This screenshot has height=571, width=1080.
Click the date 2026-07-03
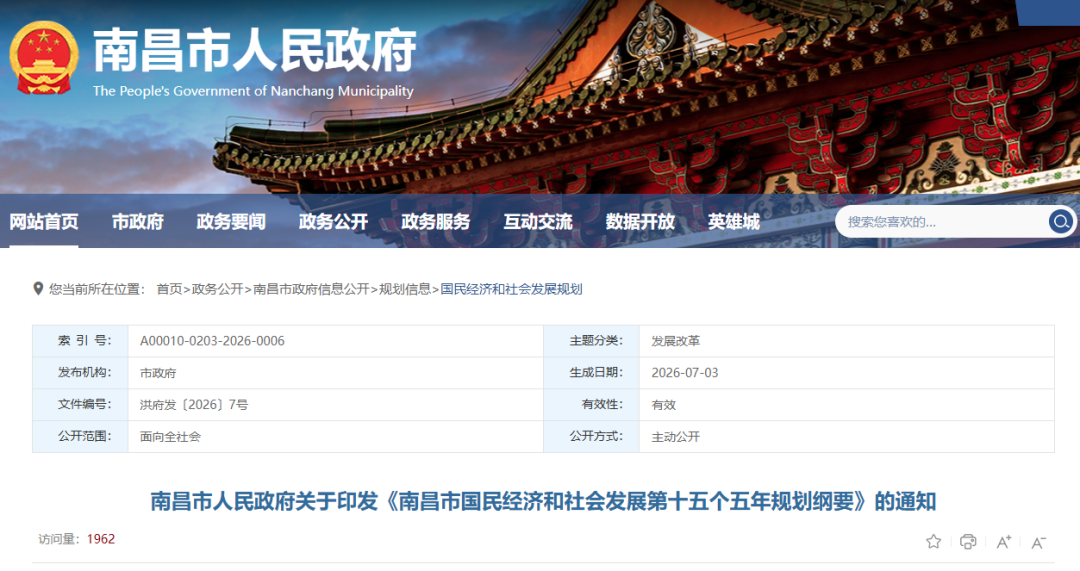(685, 373)
